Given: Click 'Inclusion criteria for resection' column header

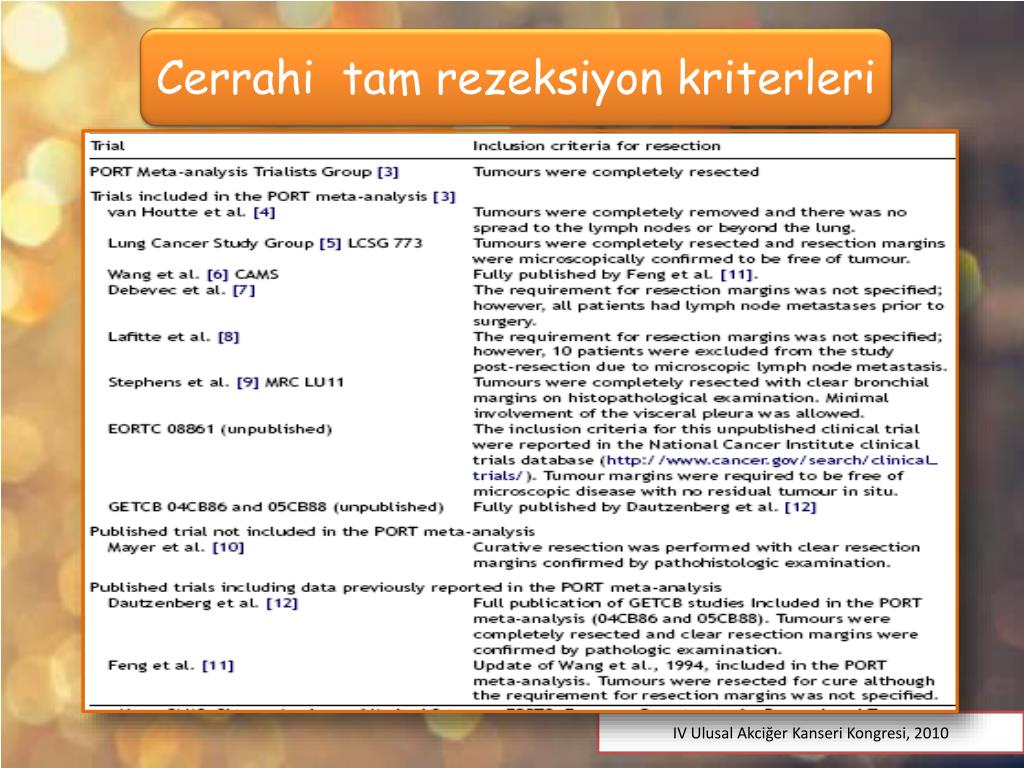Looking at the screenshot, I should tap(596, 146).
